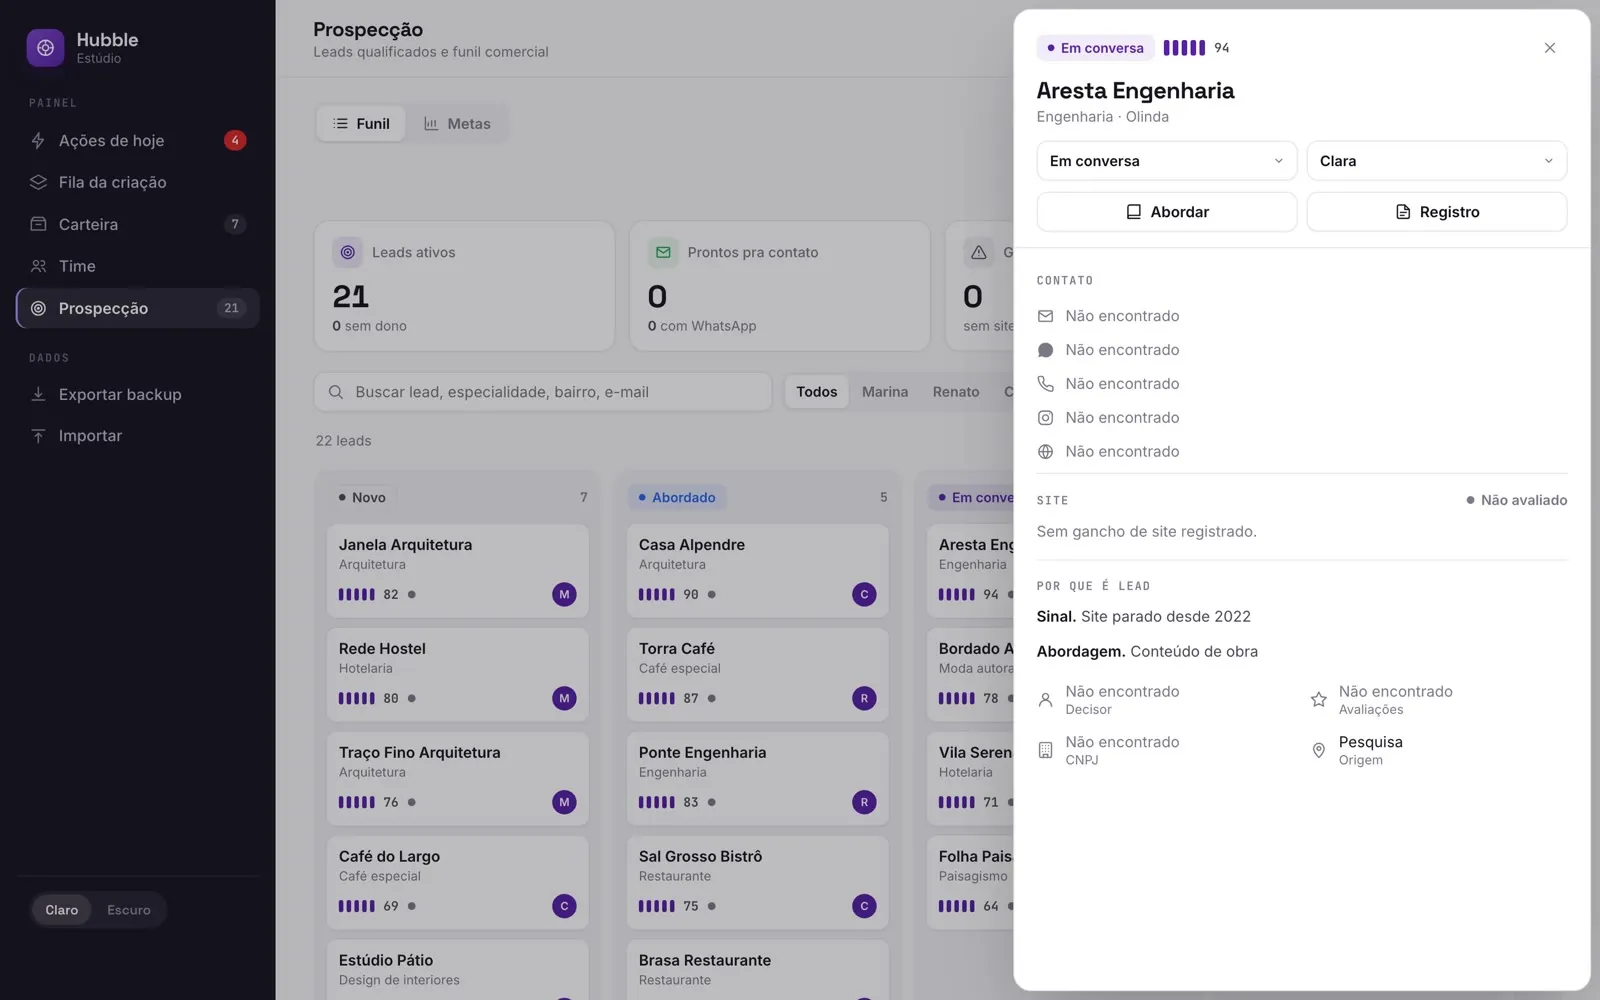Open the Casa Alpendre lead card
This screenshot has height=1000, width=1600.
[757, 570]
